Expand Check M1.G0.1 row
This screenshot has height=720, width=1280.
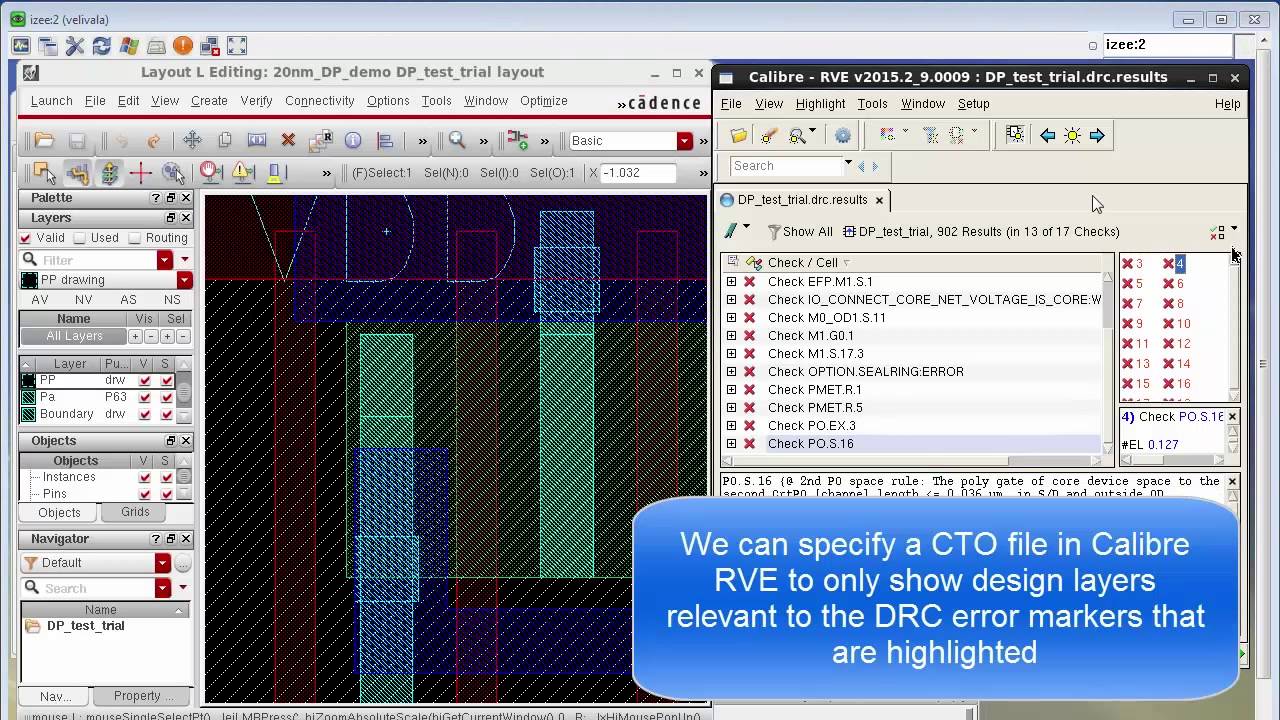(x=731, y=336)
